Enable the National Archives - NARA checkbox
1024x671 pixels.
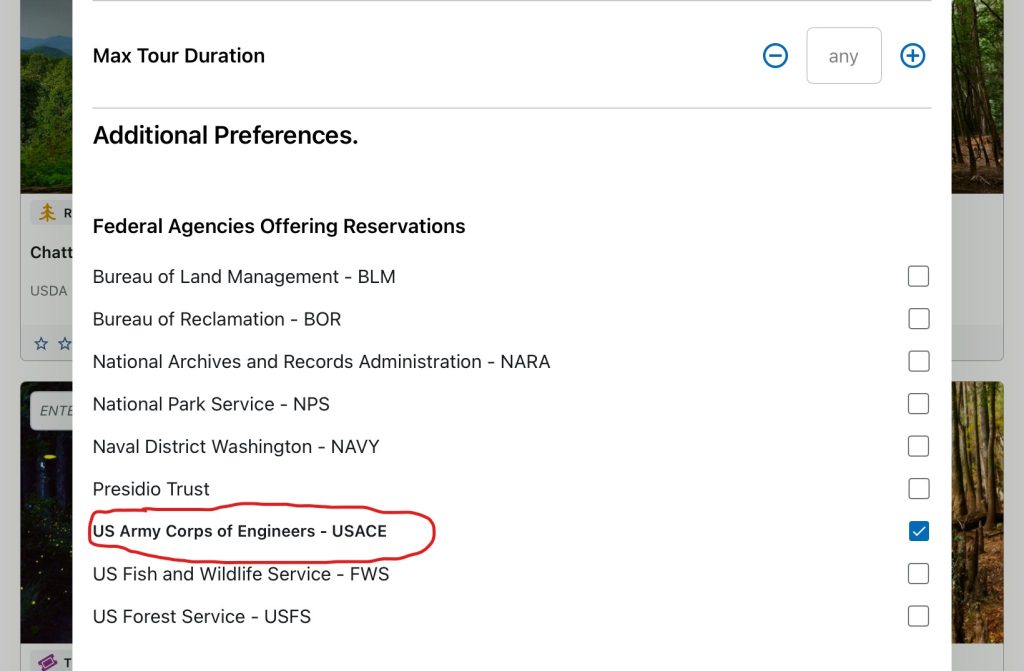point(918,361)
